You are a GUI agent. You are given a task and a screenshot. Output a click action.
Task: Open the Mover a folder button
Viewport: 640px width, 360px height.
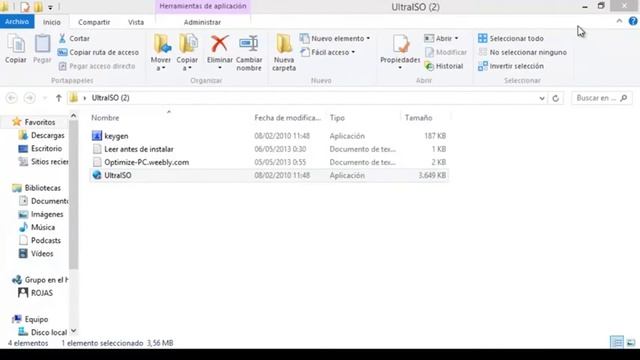(161, 53)
